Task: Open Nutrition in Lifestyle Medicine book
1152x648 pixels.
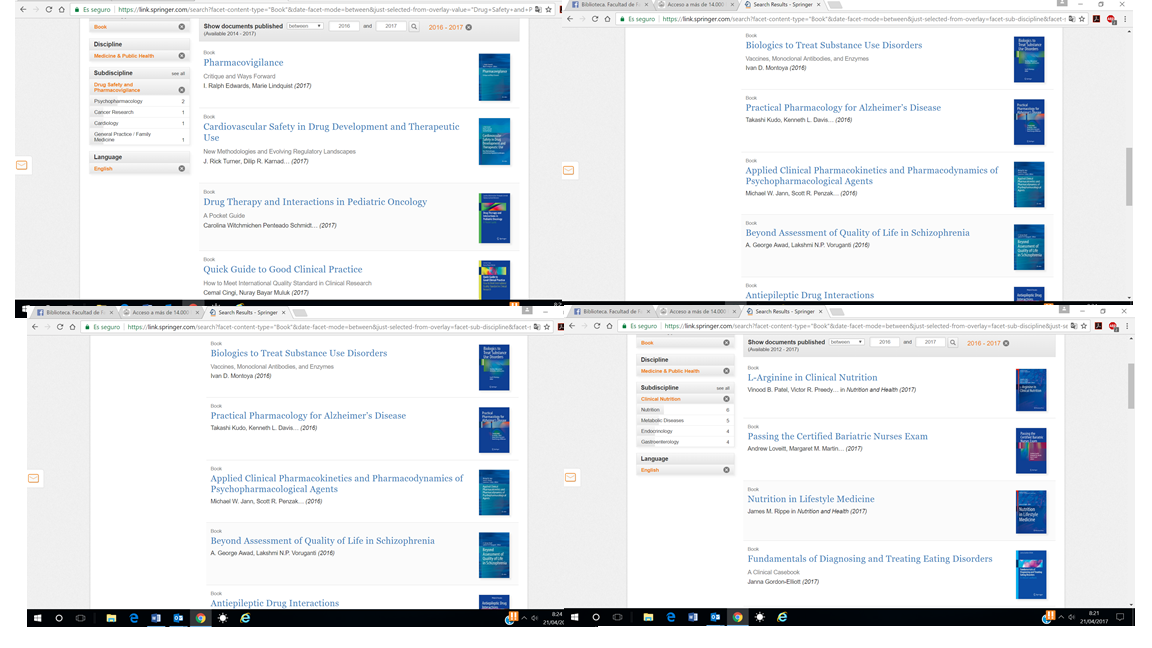Action: [x=811, y=499]
